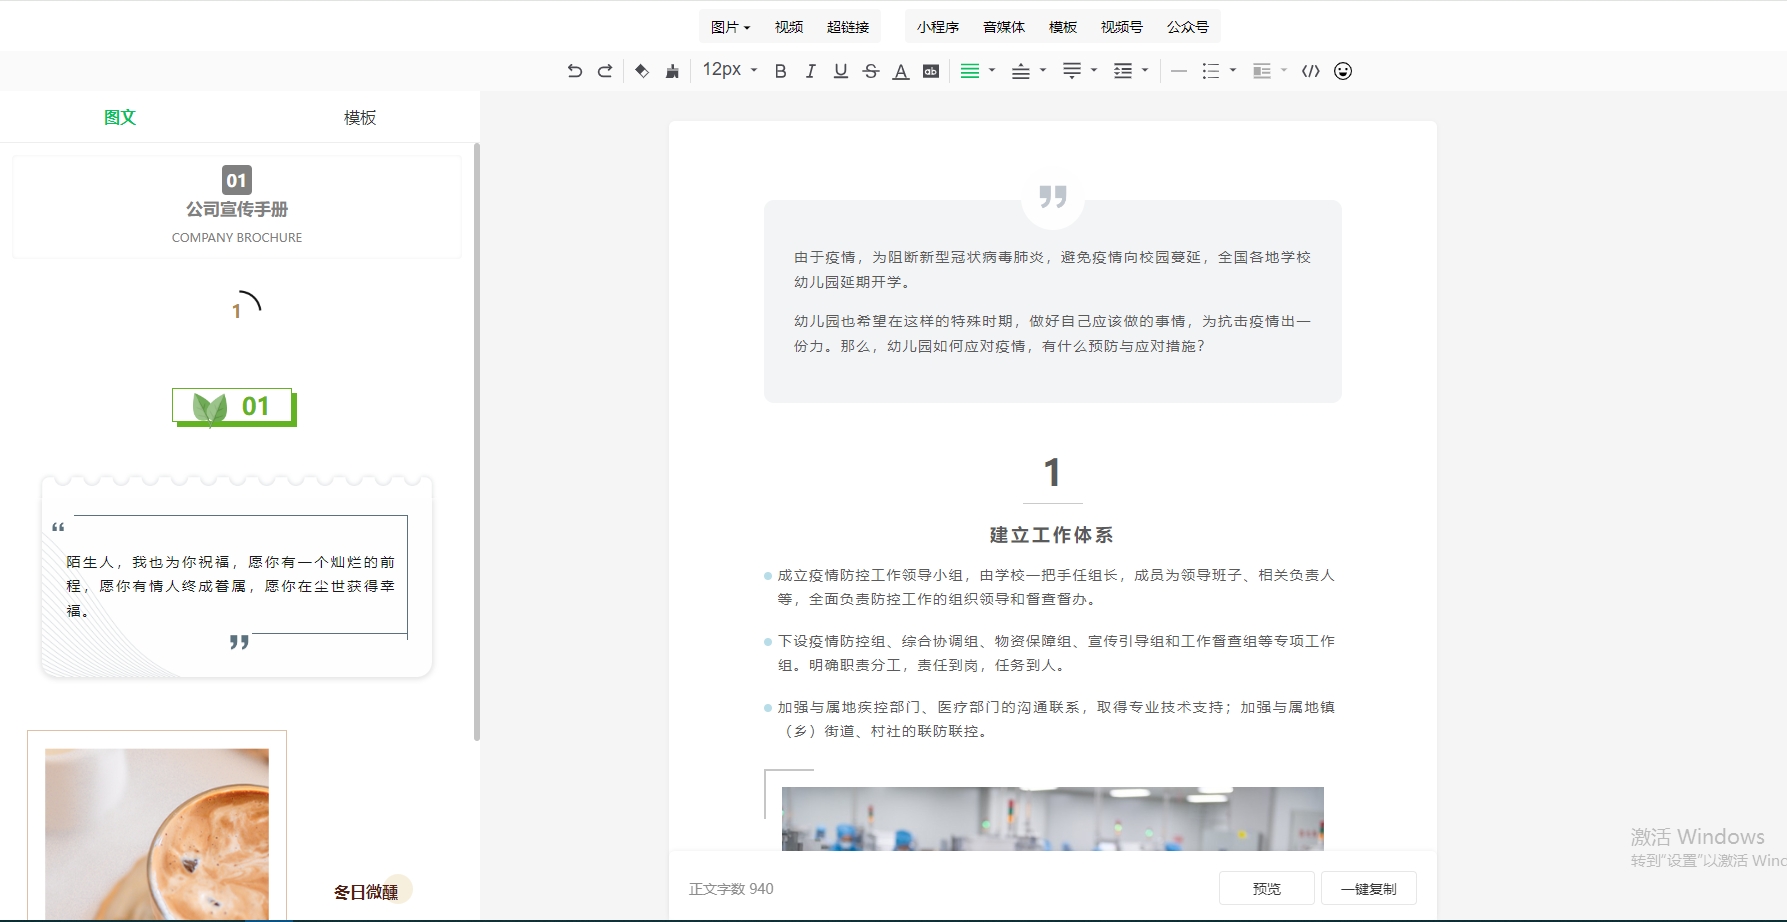Open the HTML source code view
1787x922 pixels.
pos(1311,71)
